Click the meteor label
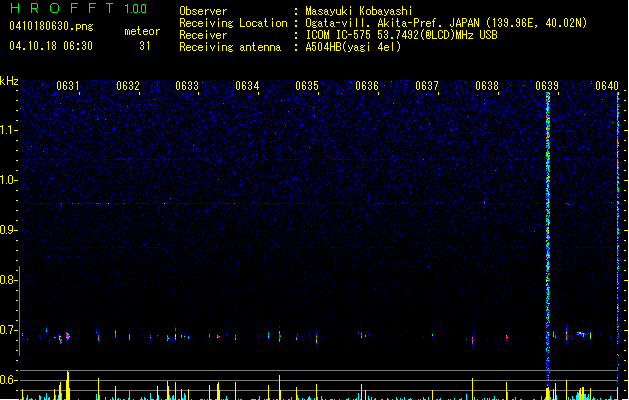The image size is (629, 400). pyautogui.click(x=142, y=31)
